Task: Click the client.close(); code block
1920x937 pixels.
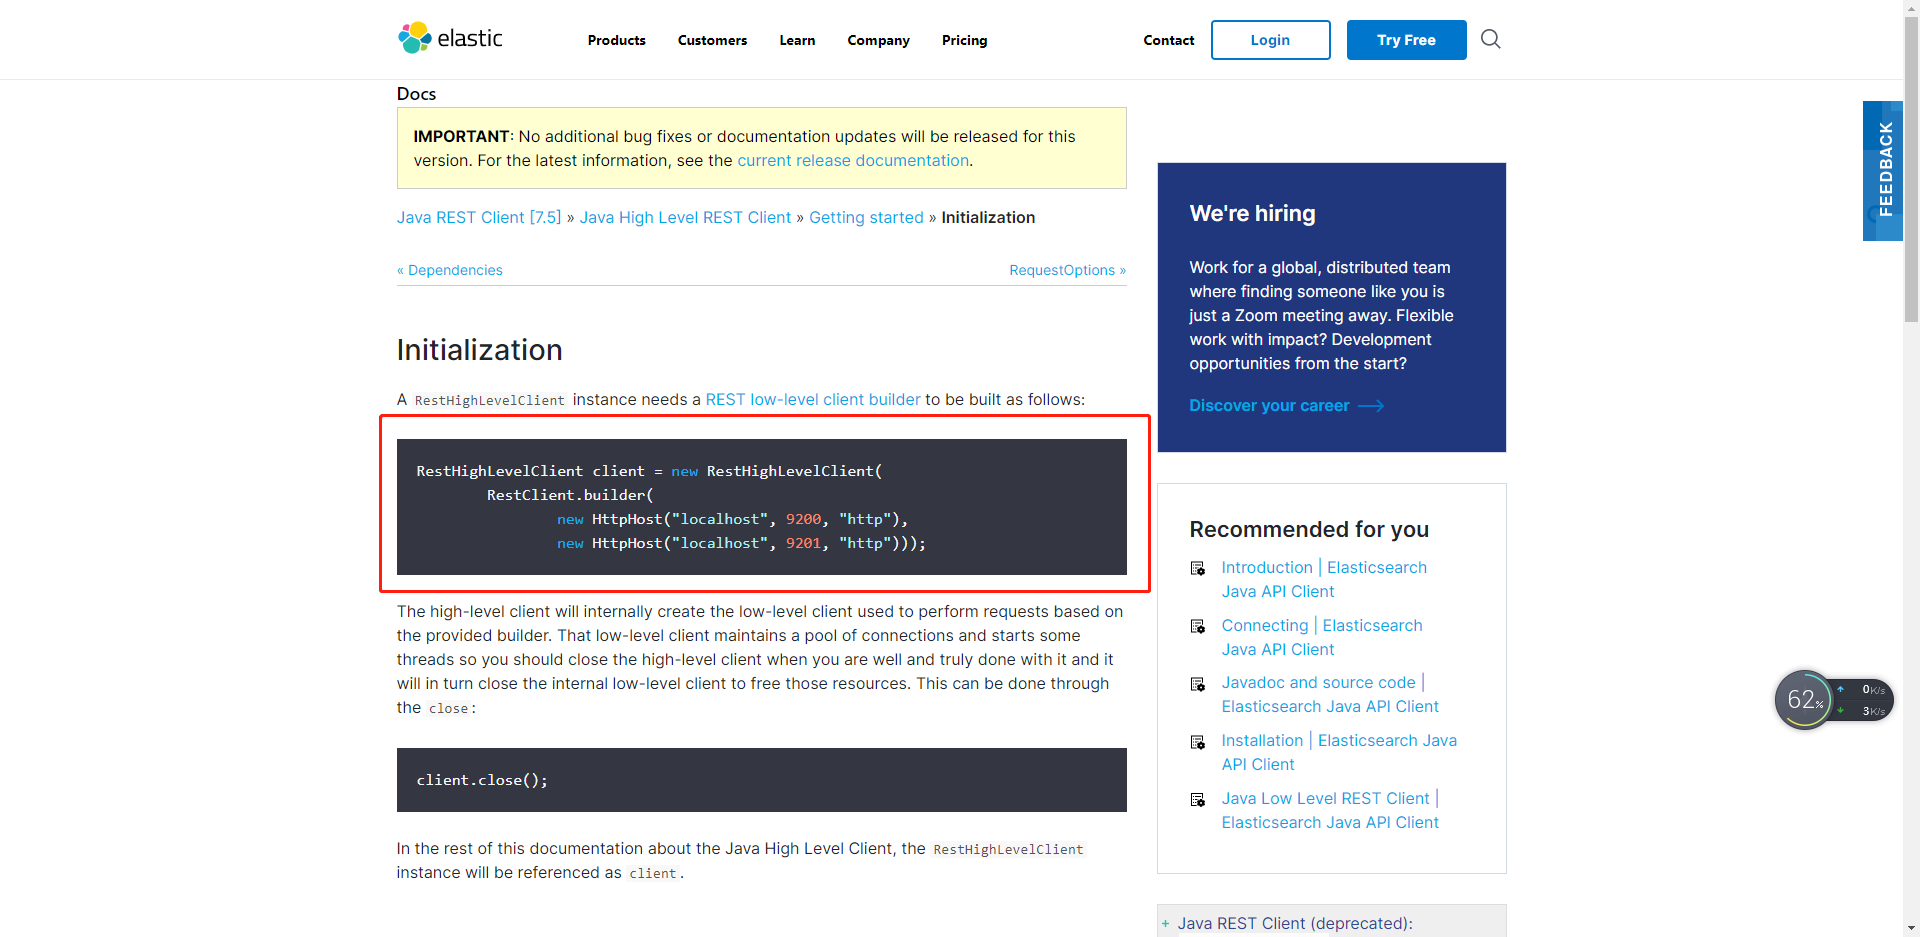Action: click(761, 780)
